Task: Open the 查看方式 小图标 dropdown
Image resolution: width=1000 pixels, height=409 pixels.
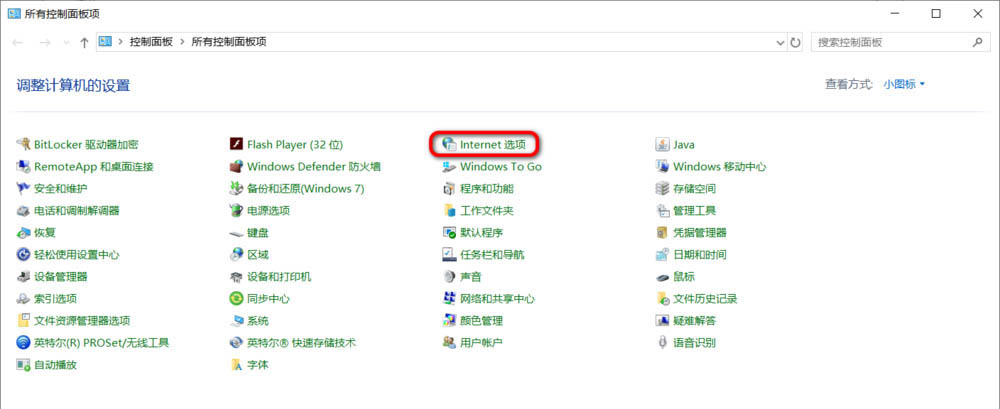Action: (904, 85)
